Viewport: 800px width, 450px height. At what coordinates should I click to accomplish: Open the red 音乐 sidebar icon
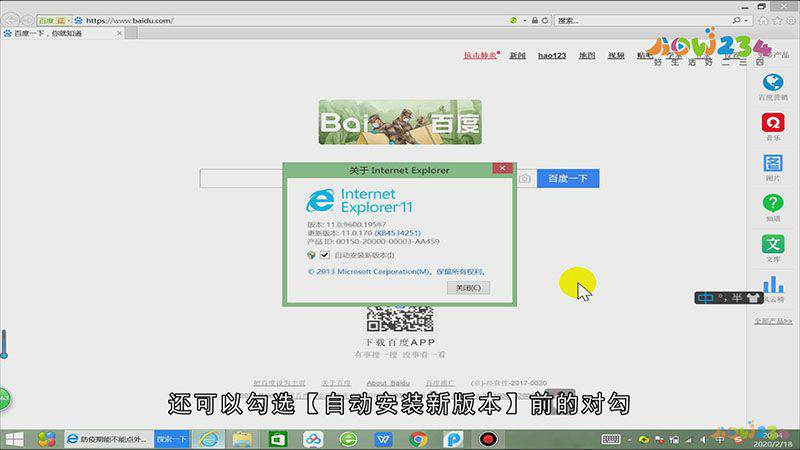(773, 123)
